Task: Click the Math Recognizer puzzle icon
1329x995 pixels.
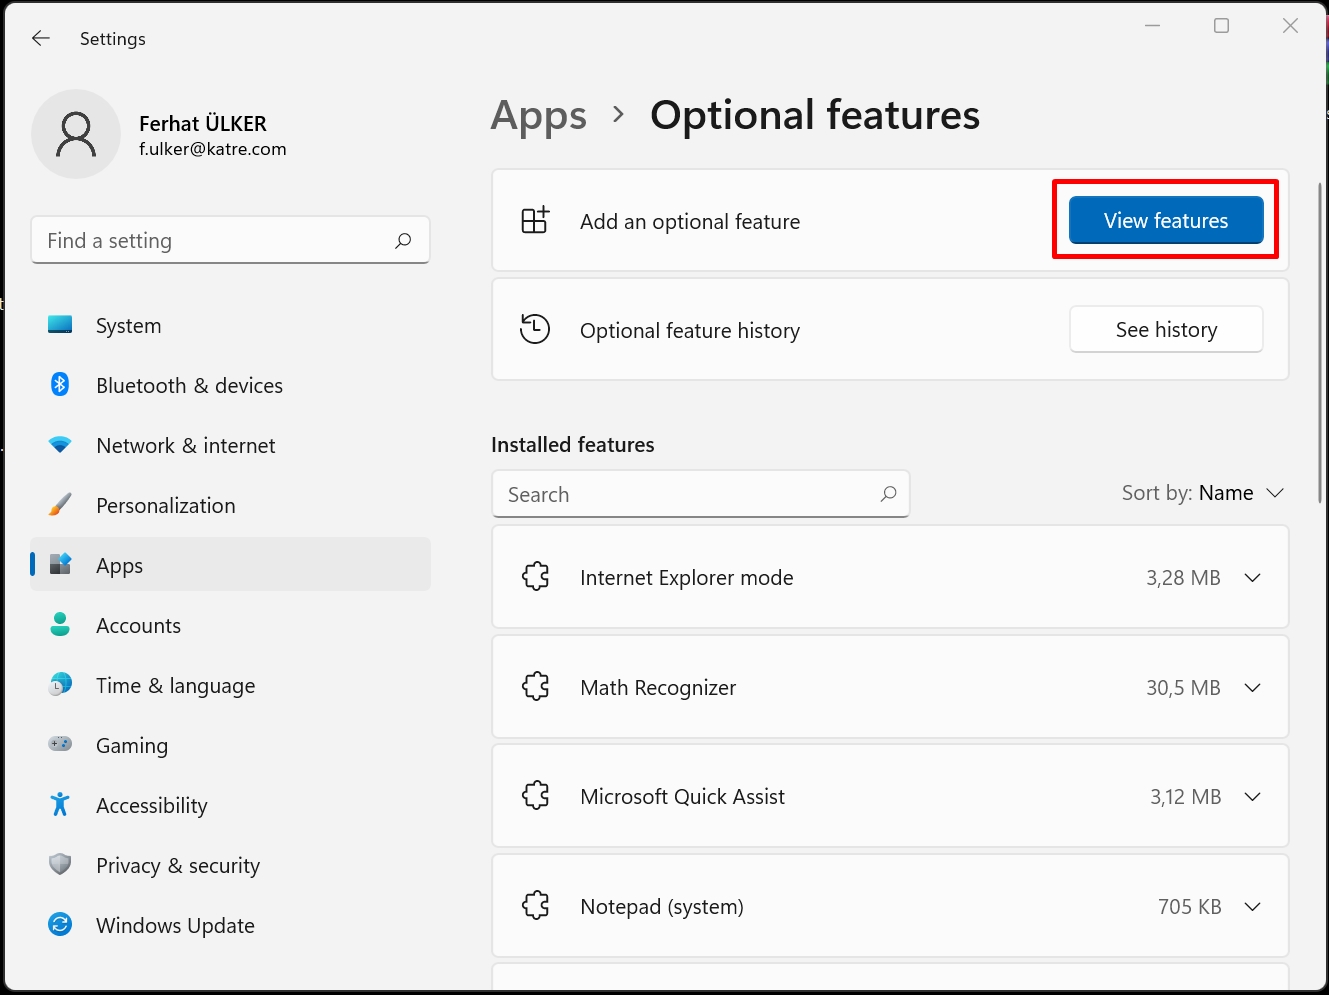Action: [536, 687]
